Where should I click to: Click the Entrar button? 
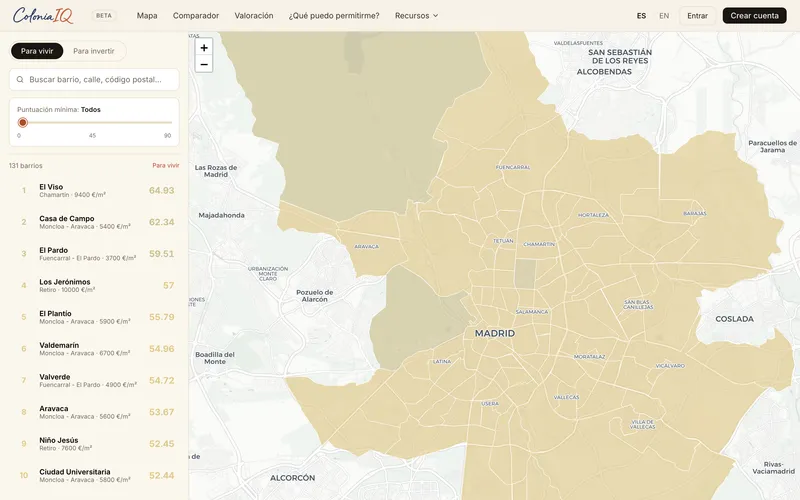[697, 16]
